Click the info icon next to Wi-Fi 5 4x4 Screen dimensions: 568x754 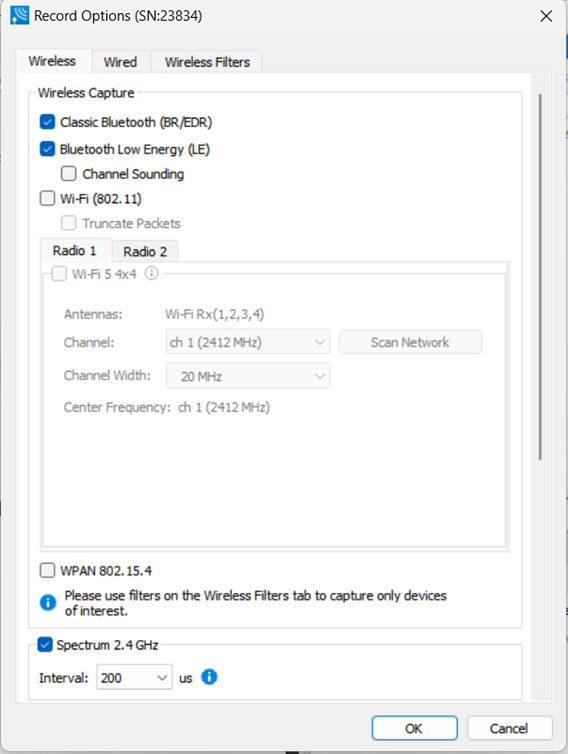[x=151, y=274]
